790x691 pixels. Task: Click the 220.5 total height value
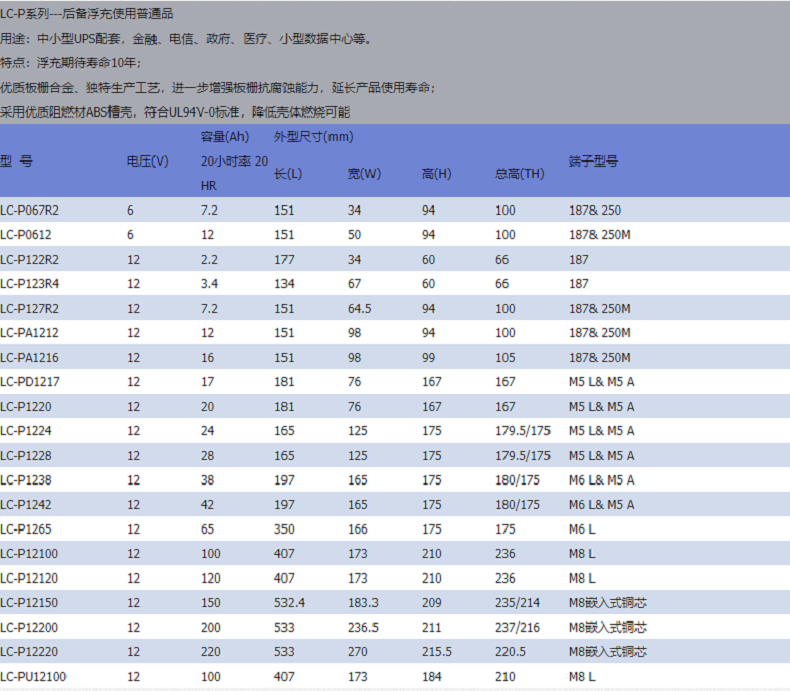510,652
